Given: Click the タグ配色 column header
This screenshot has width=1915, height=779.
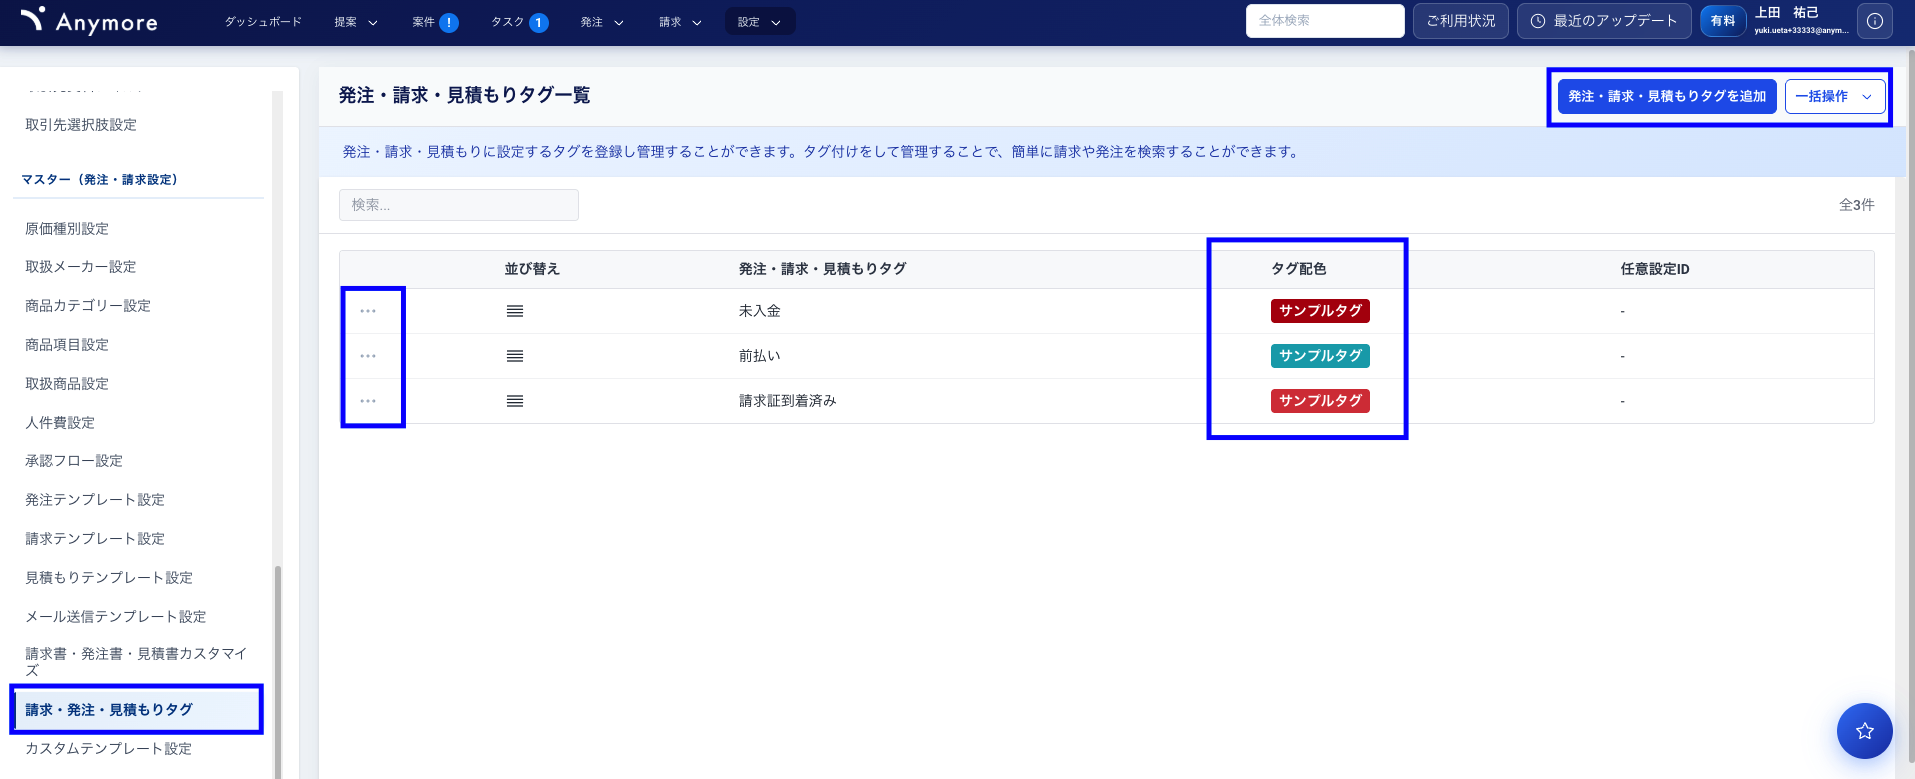Looking at the screenshot, I should (x=1299, y=269).
